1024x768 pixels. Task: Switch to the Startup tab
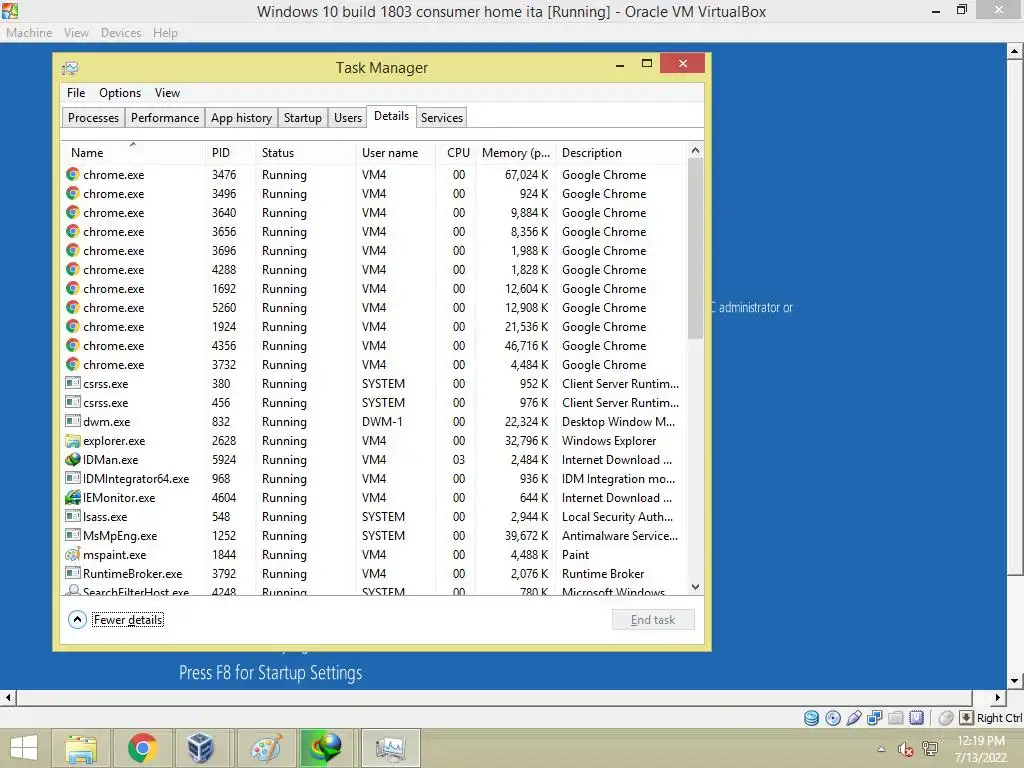[302, 118]
